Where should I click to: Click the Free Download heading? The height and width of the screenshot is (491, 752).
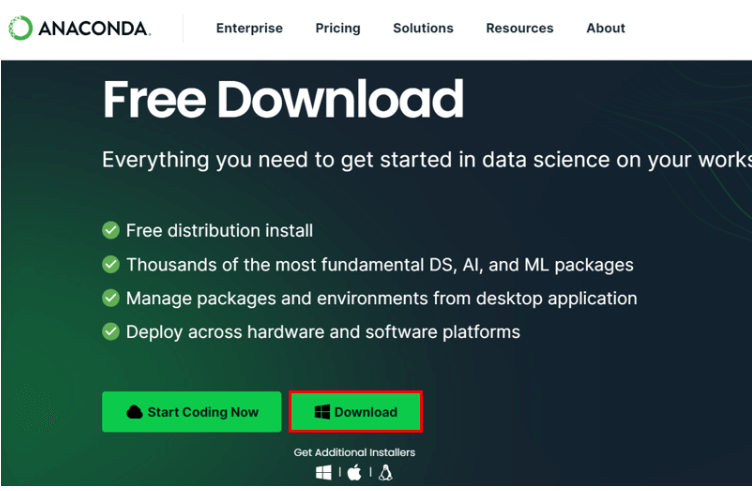coord(283,99)
